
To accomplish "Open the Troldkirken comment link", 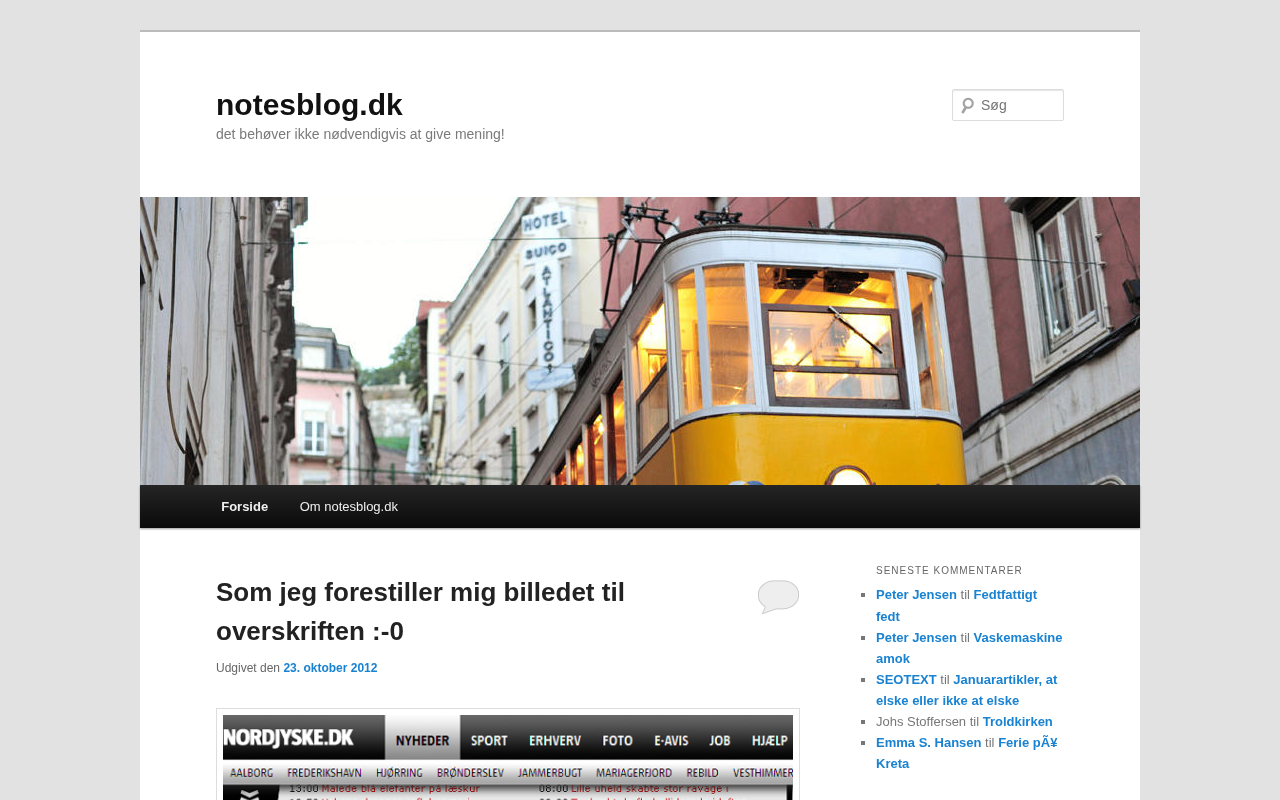I will [1017, 722].
